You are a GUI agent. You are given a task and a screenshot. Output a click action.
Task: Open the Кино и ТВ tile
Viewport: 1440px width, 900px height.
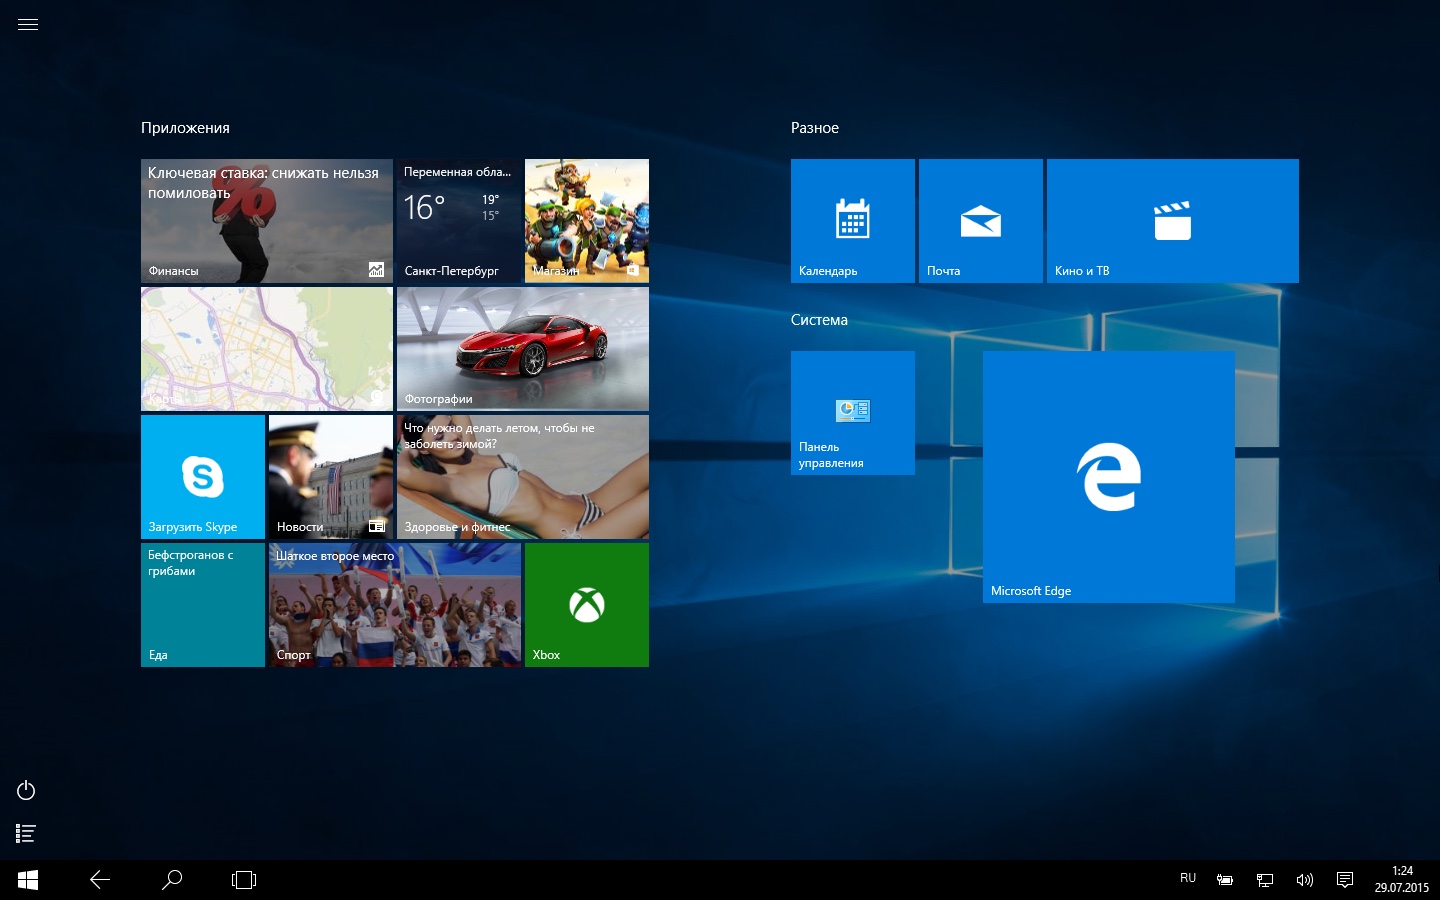pos(1172,221)
